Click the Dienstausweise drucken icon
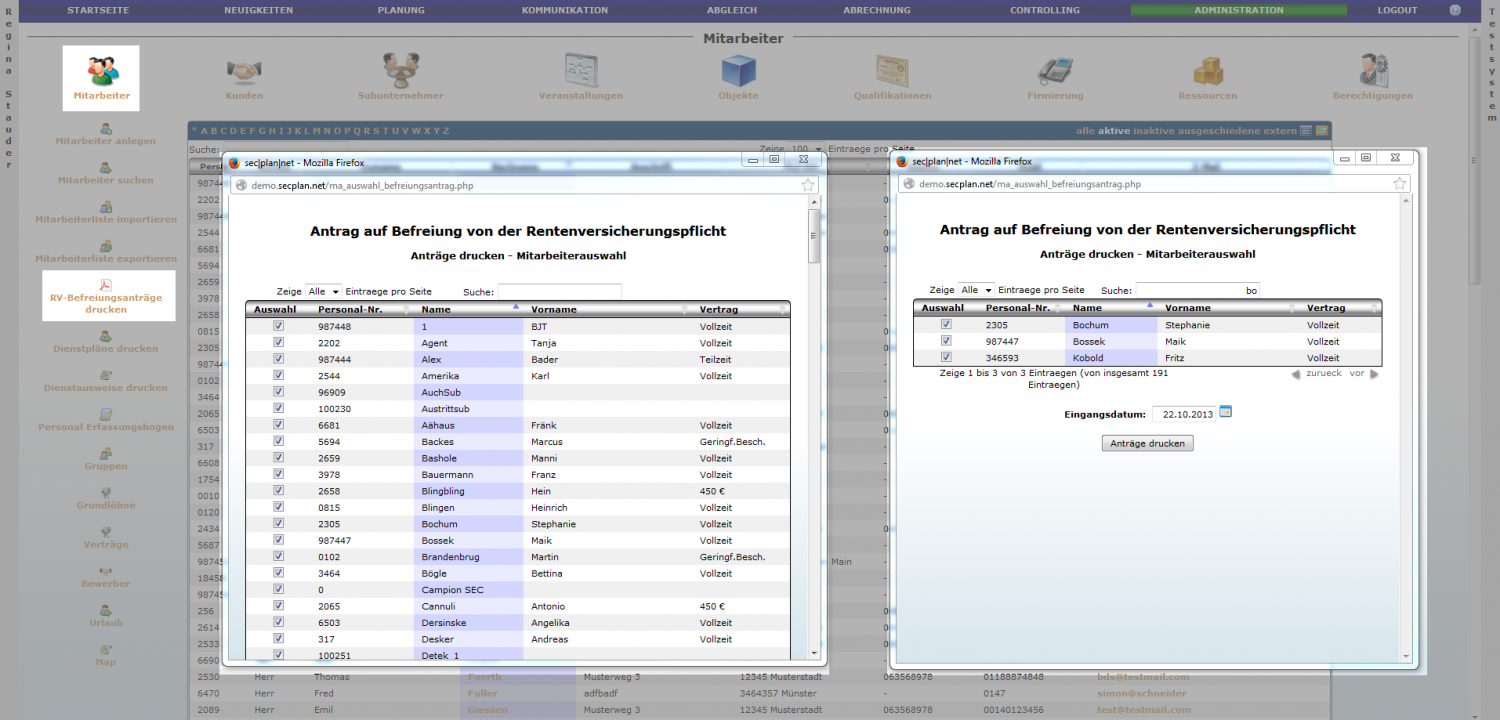Screen dimensions: 1500x720 [106, 375]
